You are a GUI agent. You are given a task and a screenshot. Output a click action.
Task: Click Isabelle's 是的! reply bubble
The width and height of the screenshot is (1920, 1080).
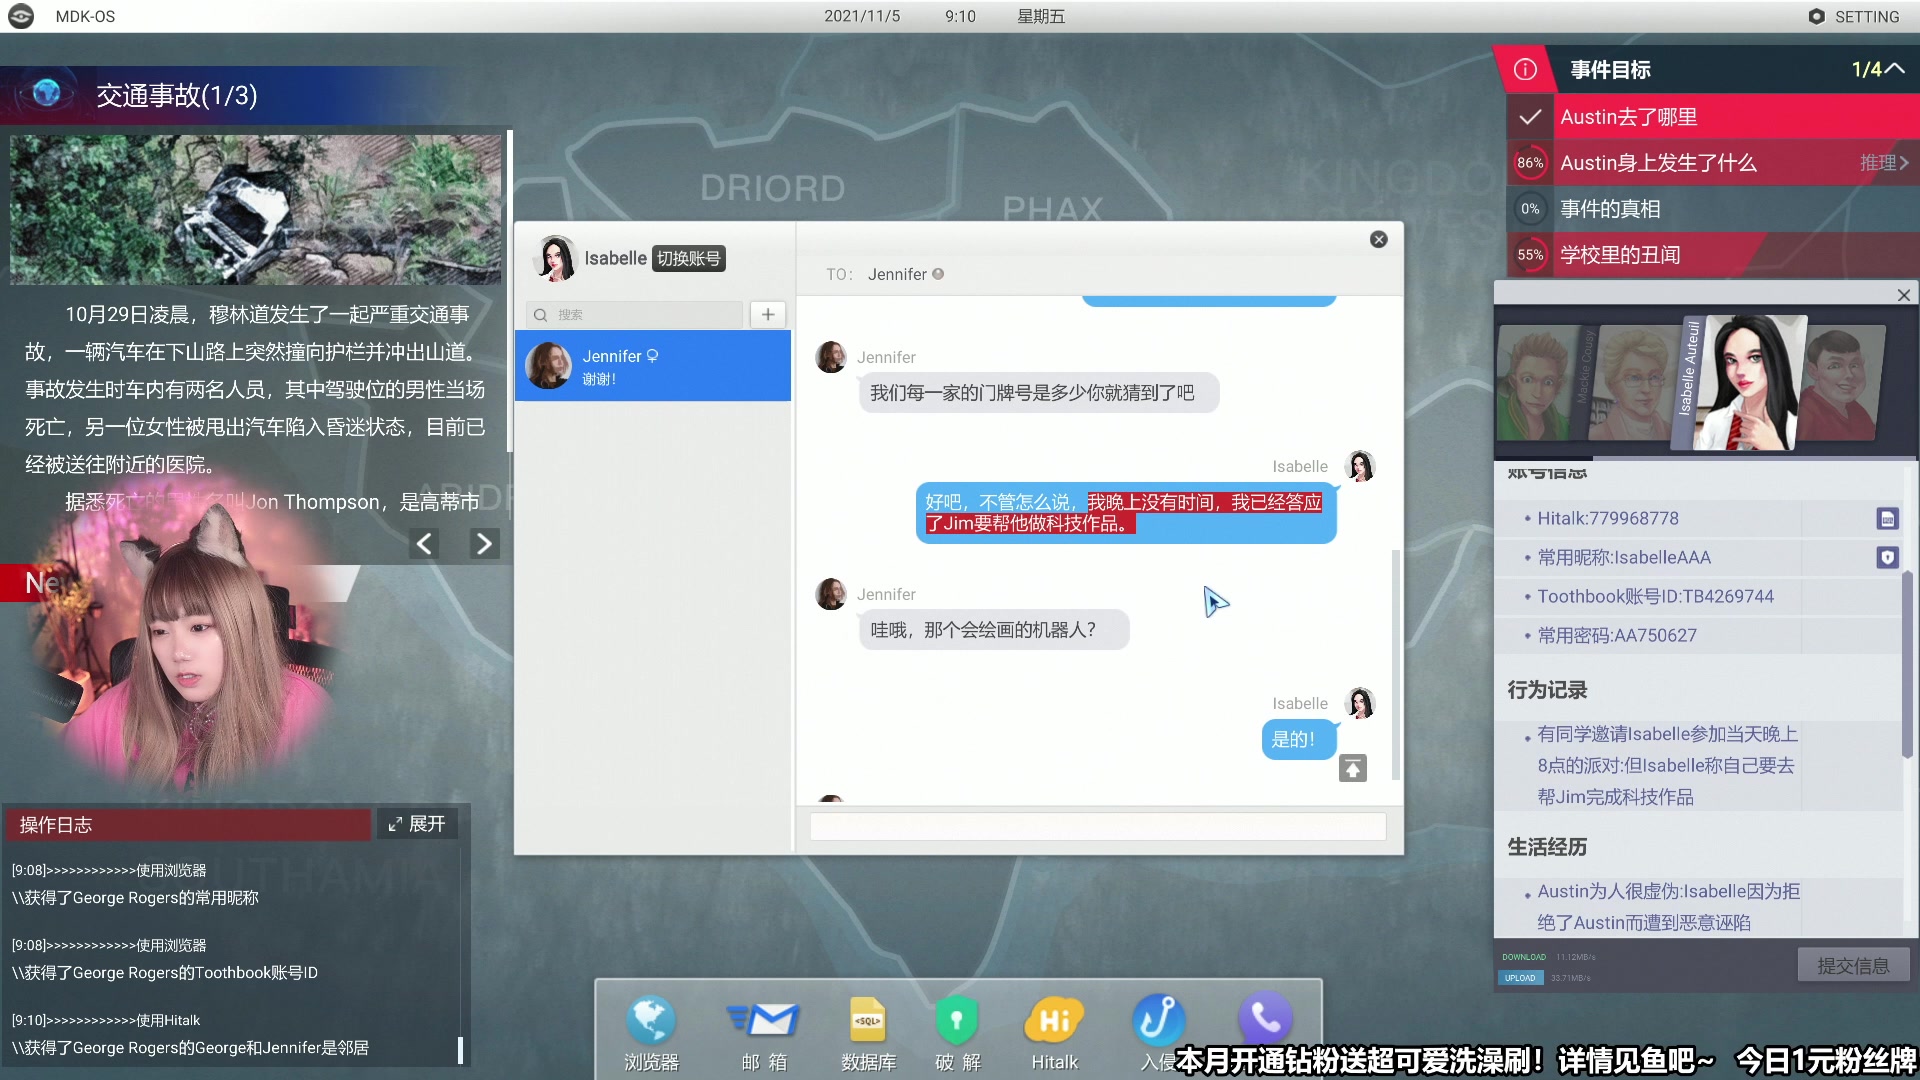pyautogui.click(x=1297, y=739)
